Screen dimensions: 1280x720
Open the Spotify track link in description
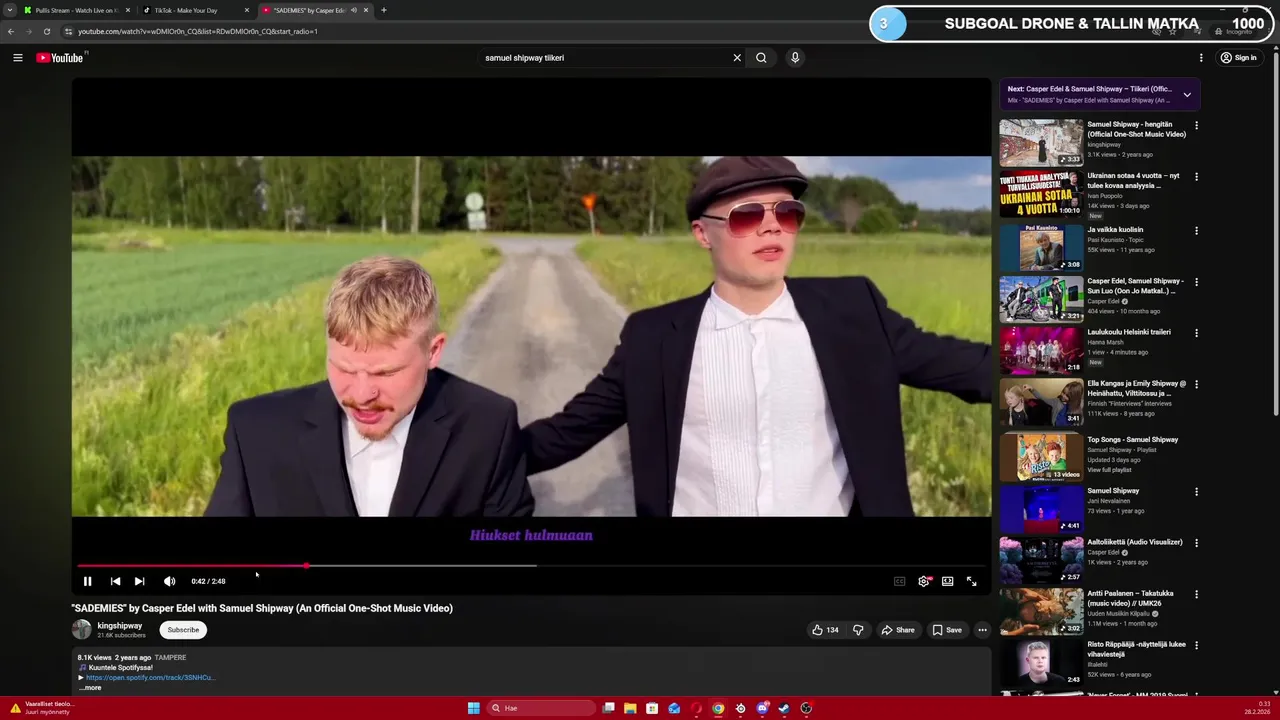150,677
